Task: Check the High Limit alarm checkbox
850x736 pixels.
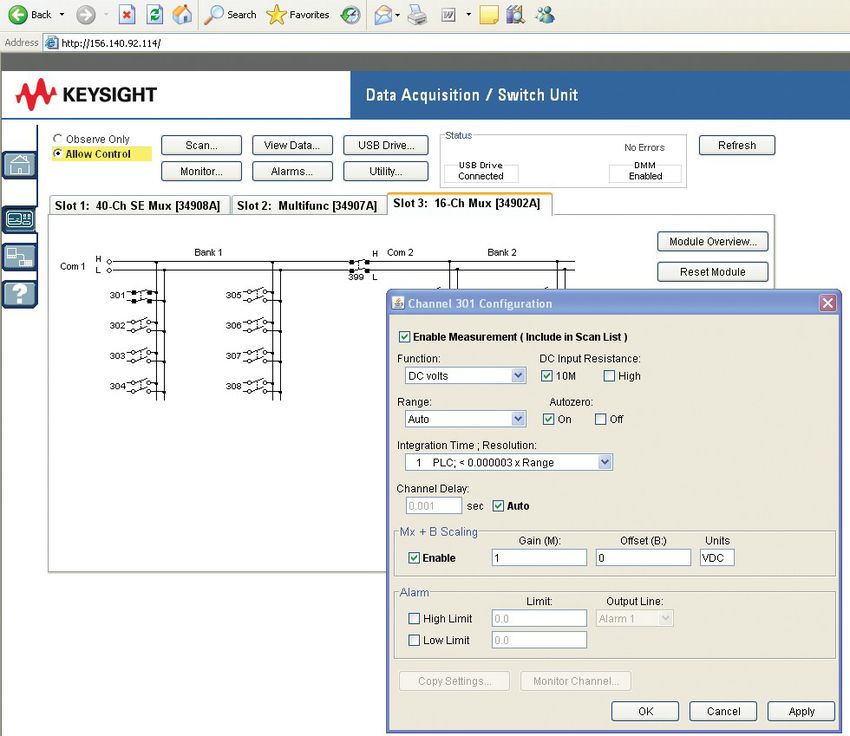Action: point(414,618)
